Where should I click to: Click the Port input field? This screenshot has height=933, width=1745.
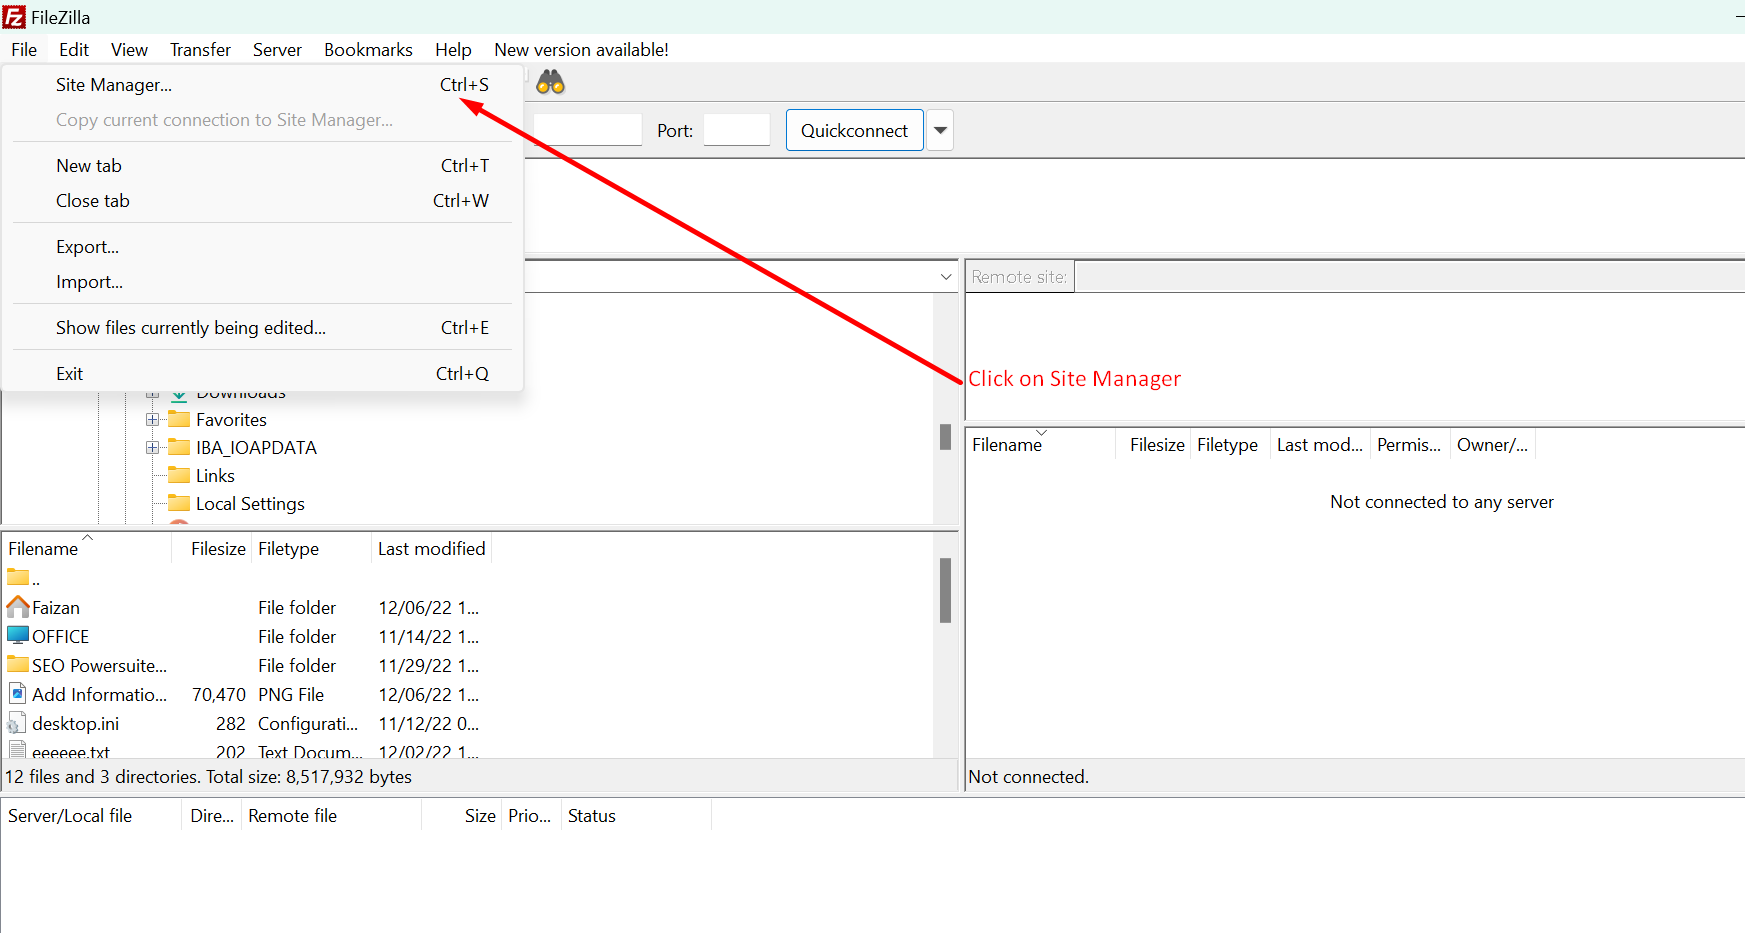pyautogui.click(x=736, y=130)
